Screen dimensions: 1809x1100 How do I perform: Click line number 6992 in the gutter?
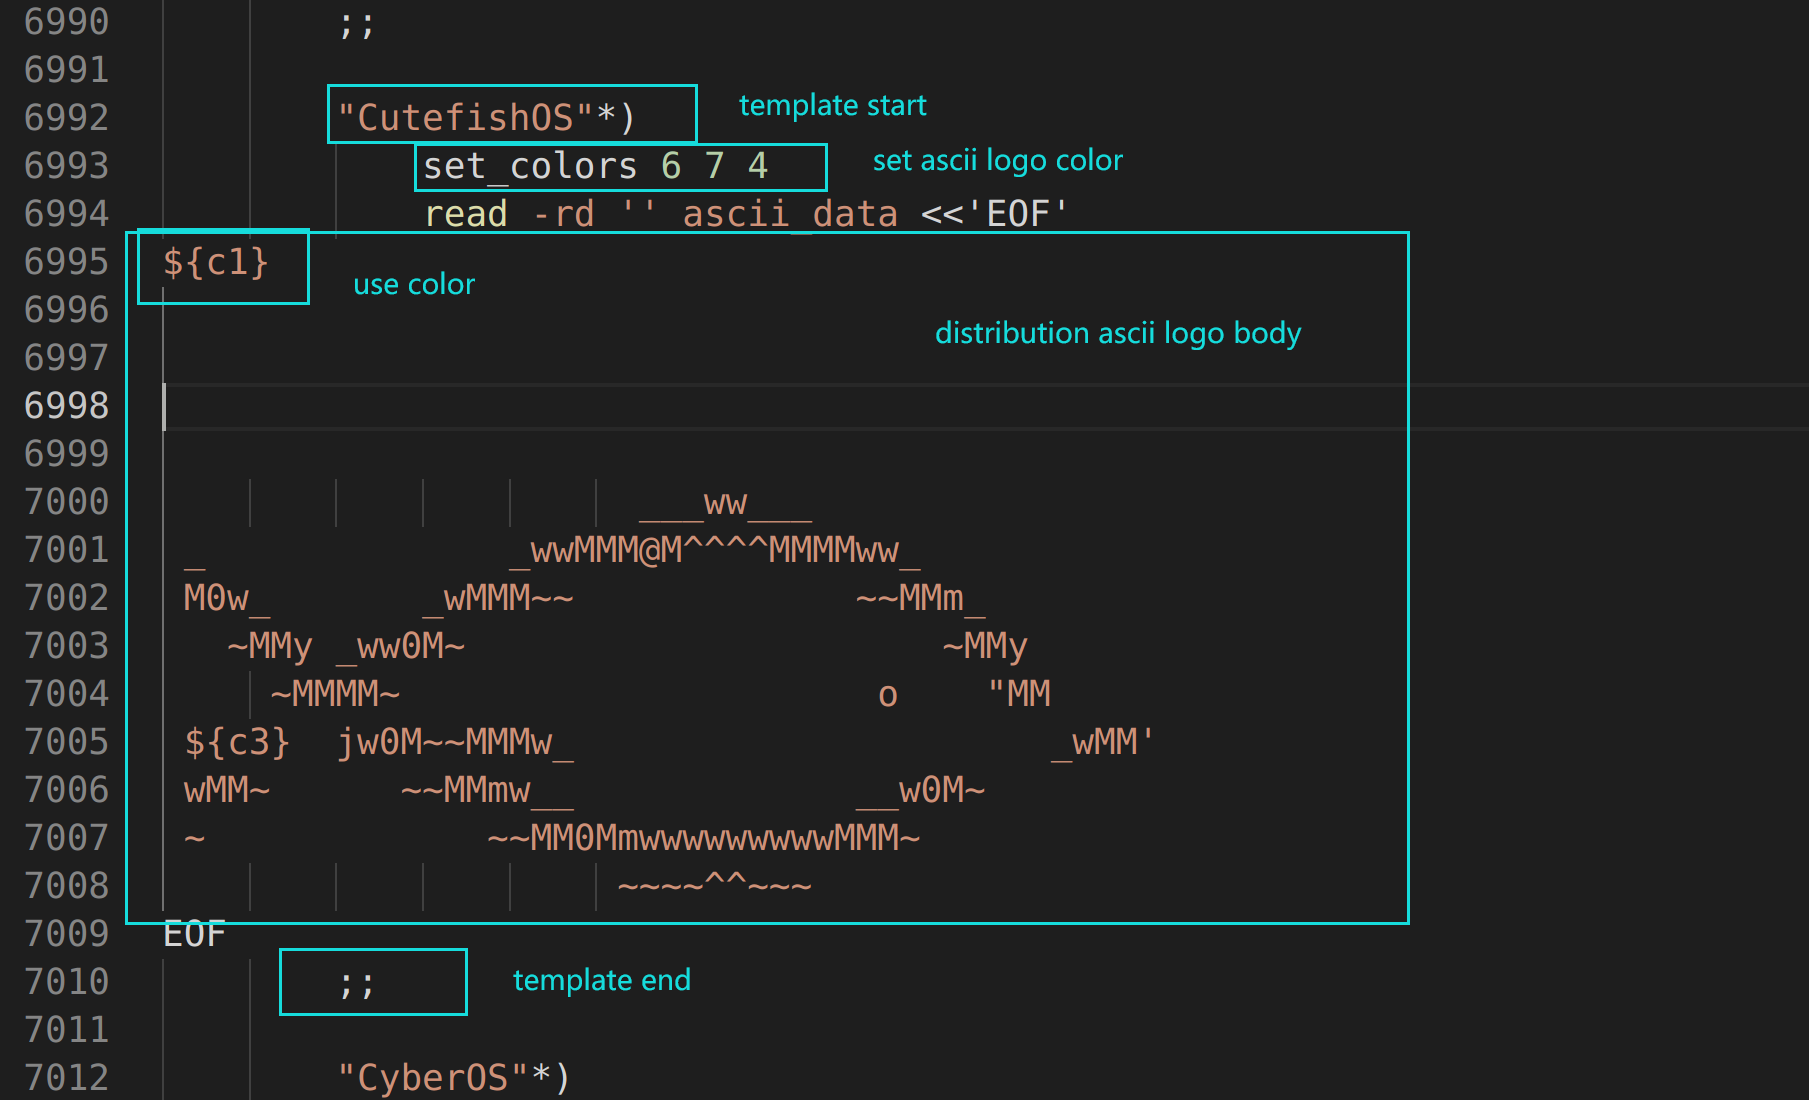66,118
